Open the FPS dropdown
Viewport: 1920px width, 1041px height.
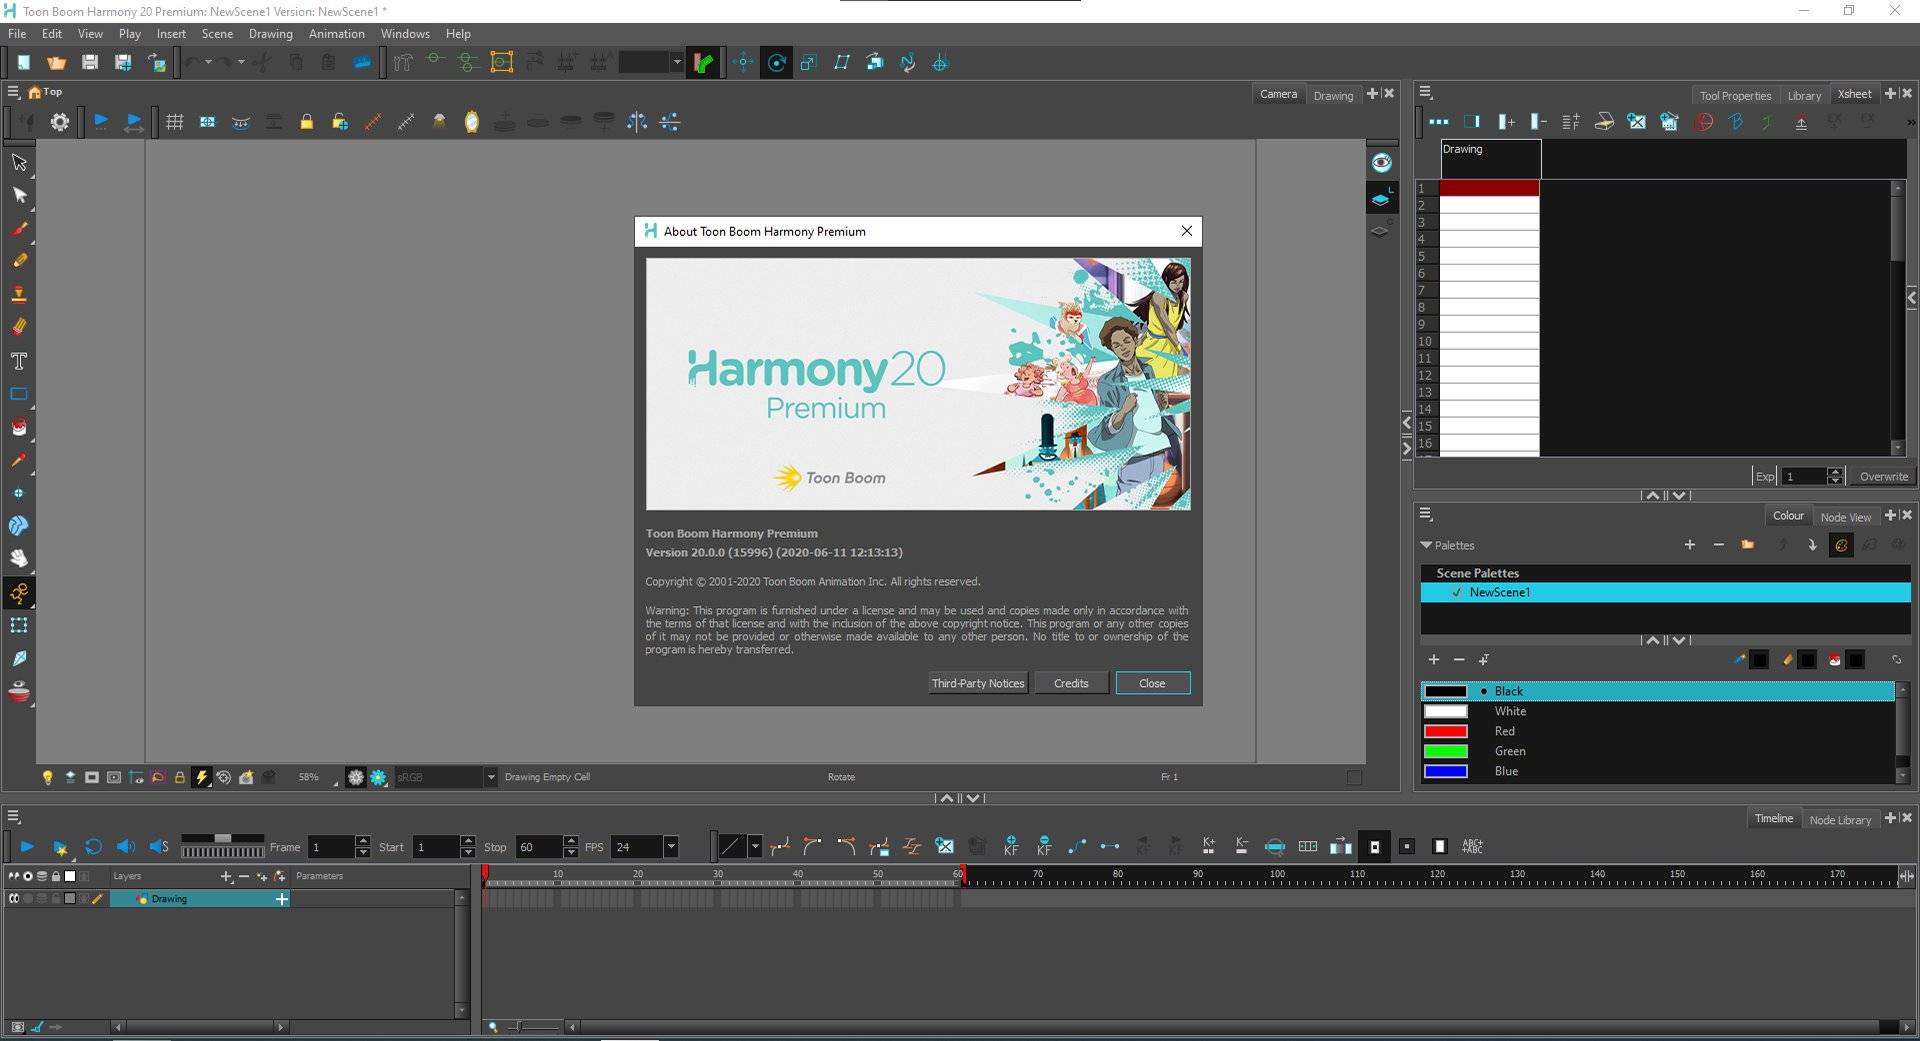671,847
